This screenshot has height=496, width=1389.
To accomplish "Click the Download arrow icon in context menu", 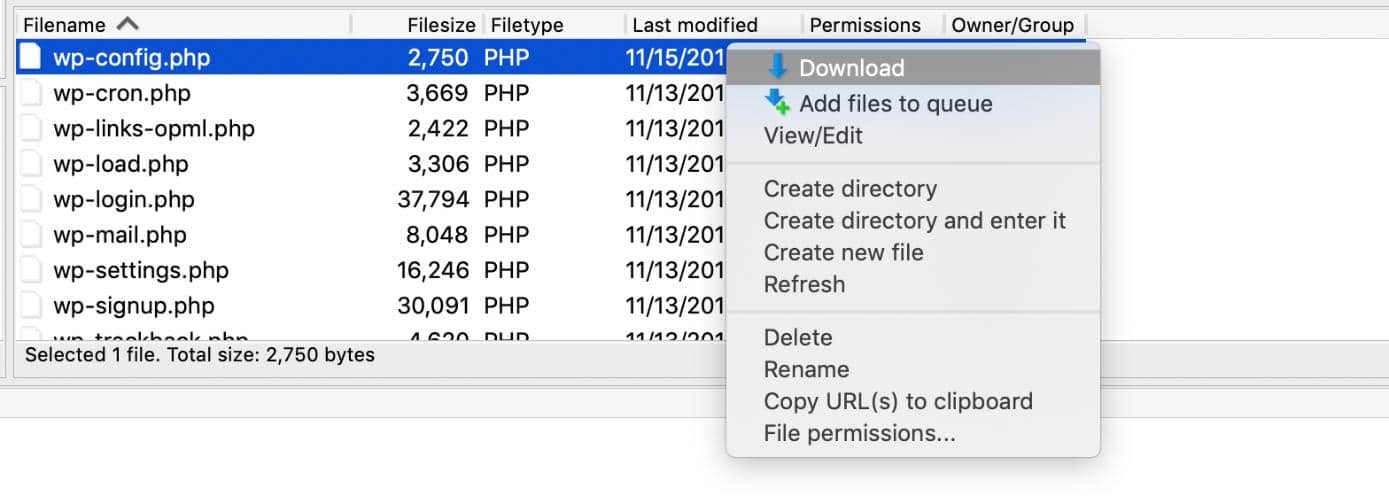I will pos(777,67).
